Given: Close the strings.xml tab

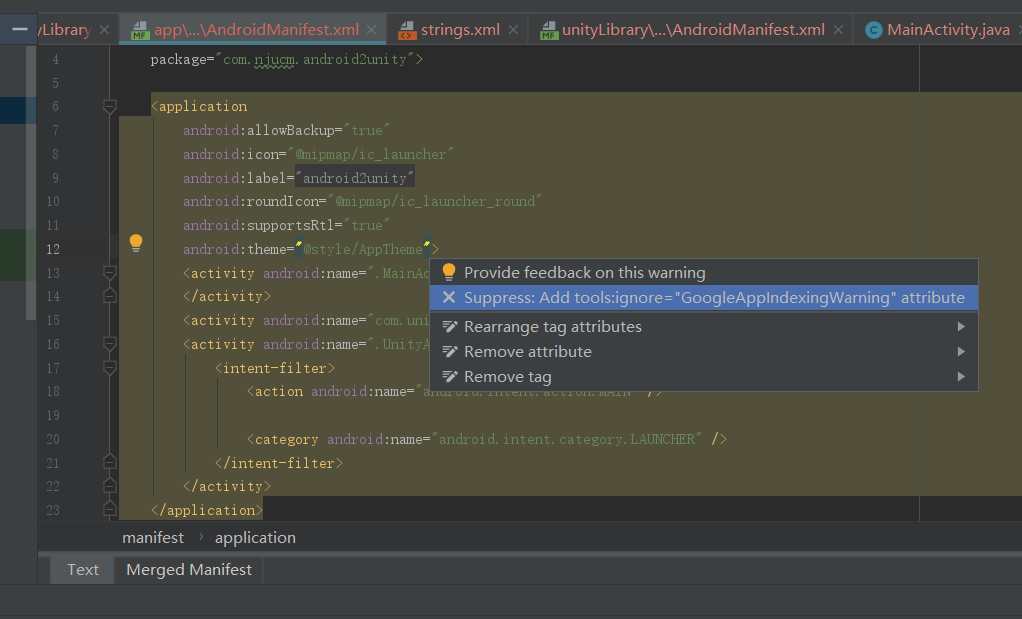Looking at the screenshot, I should tap(514, 30).
